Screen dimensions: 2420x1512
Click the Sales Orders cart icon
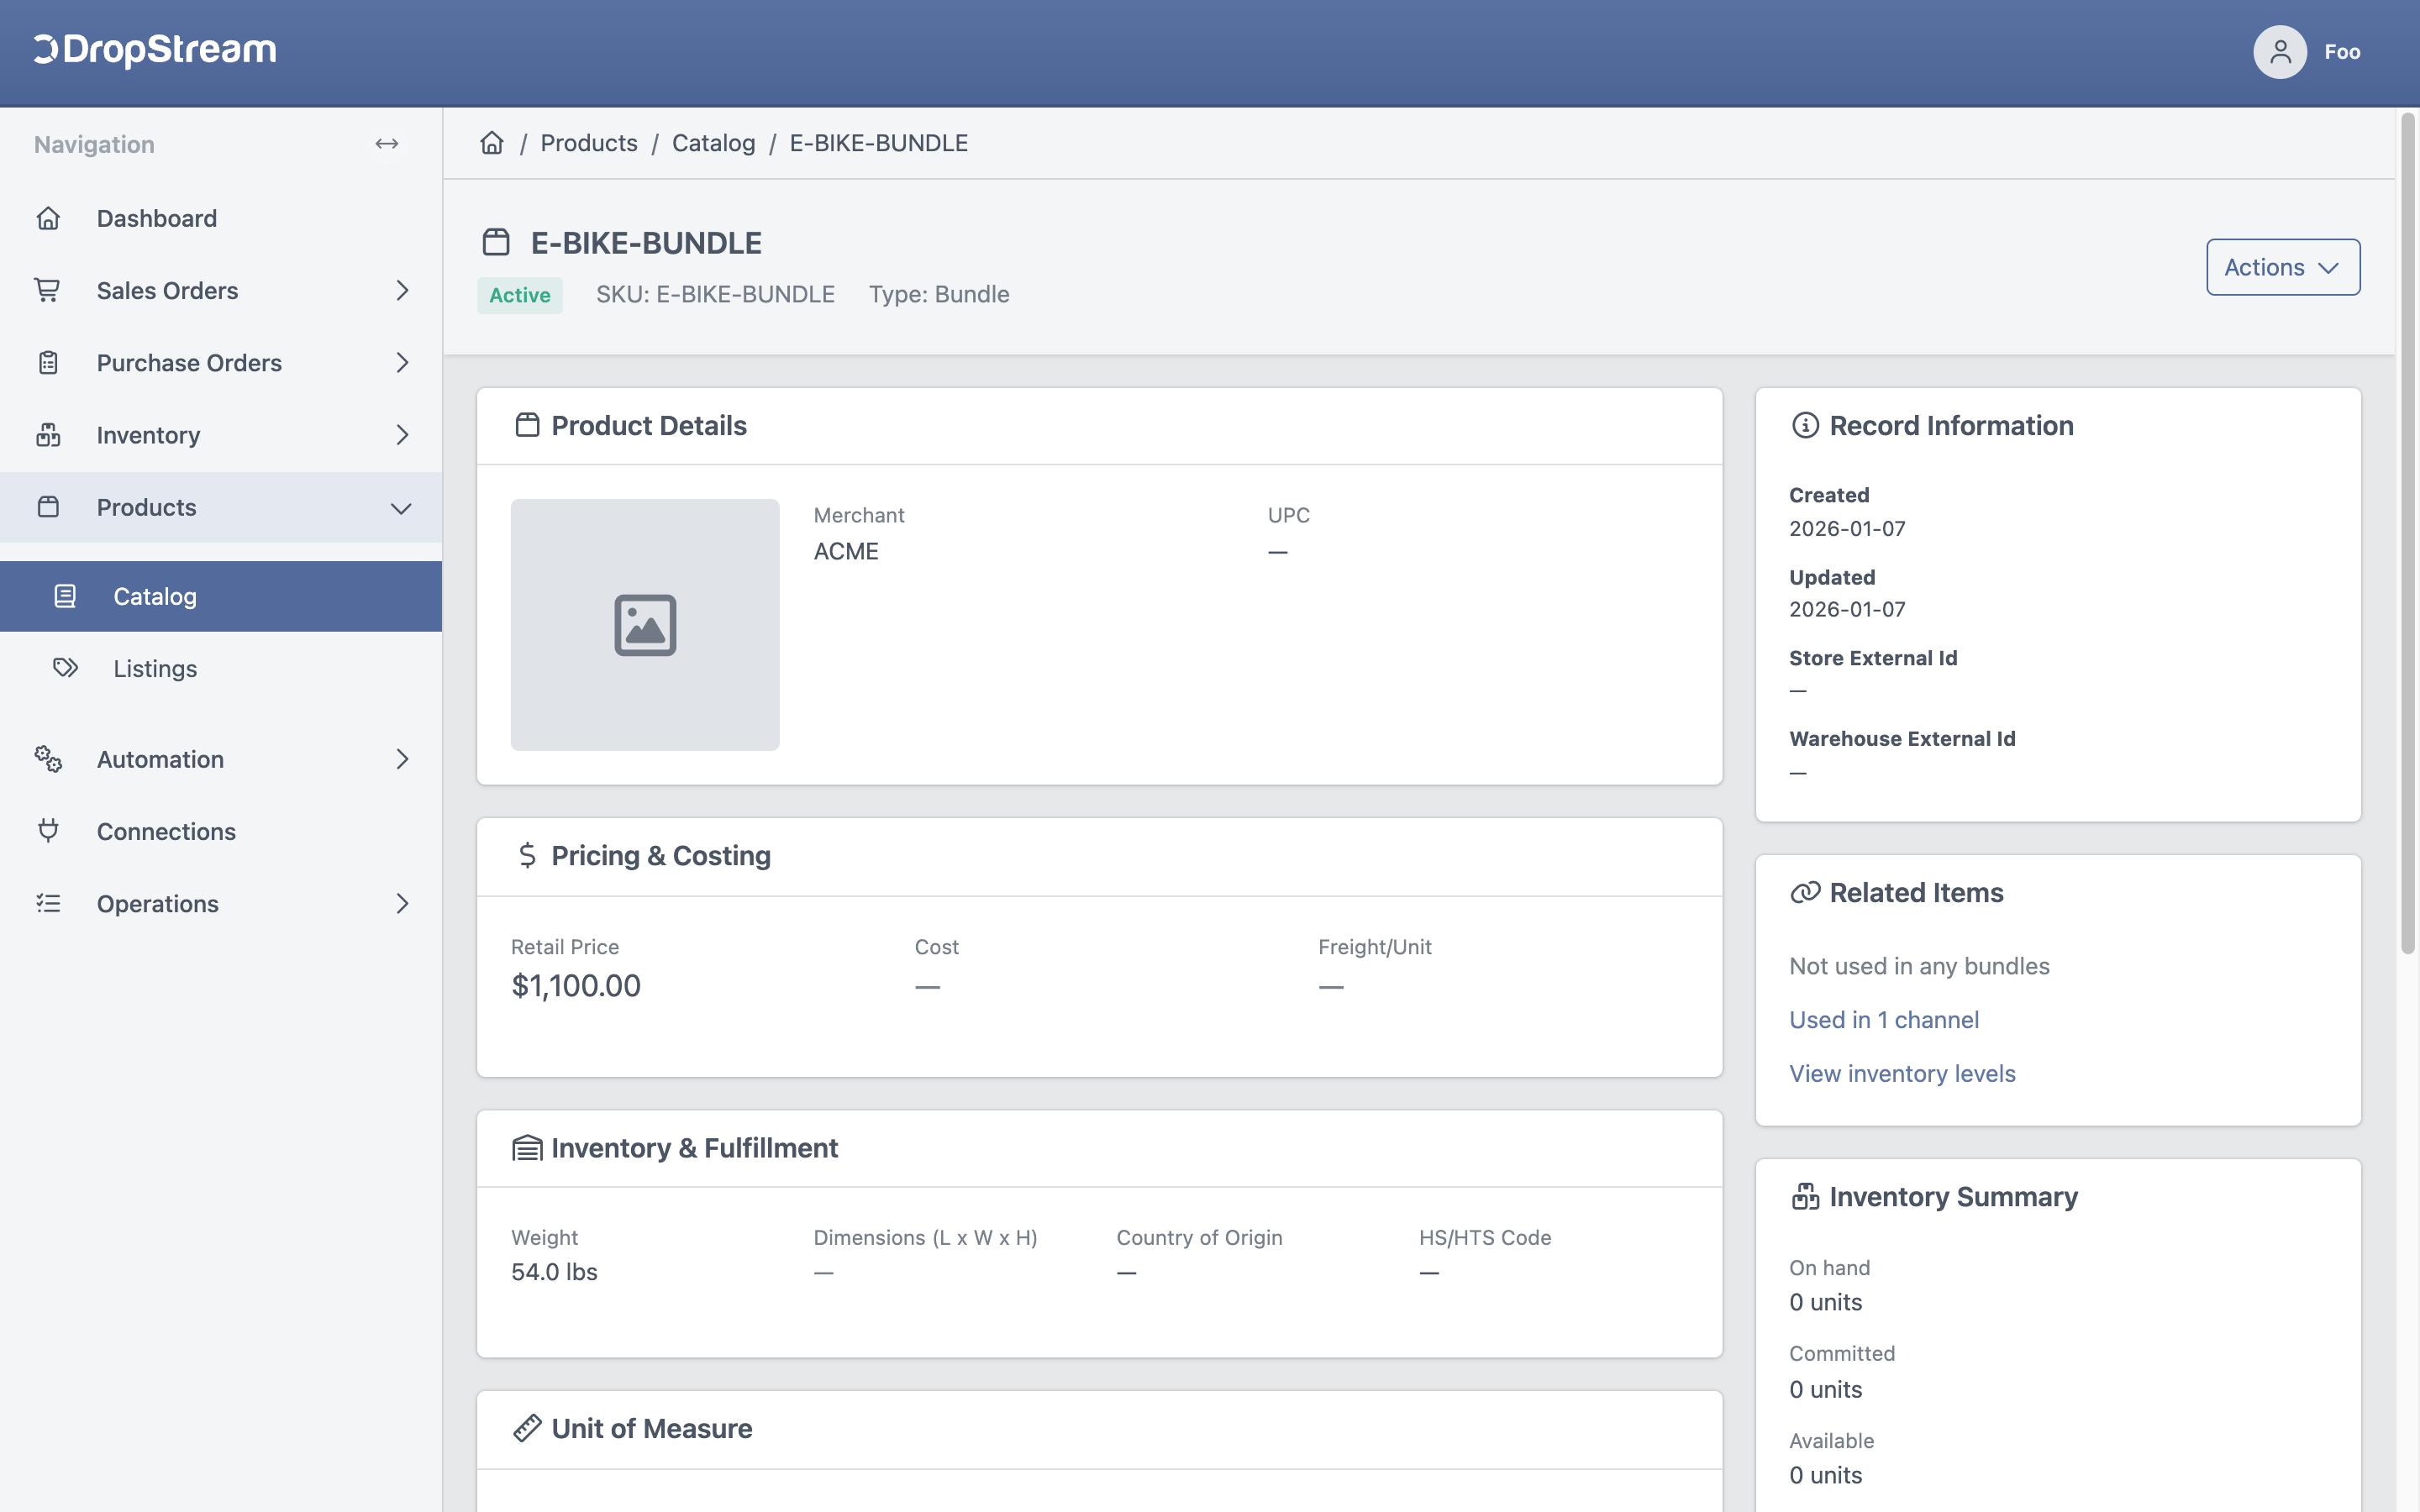tap(48, 290)
